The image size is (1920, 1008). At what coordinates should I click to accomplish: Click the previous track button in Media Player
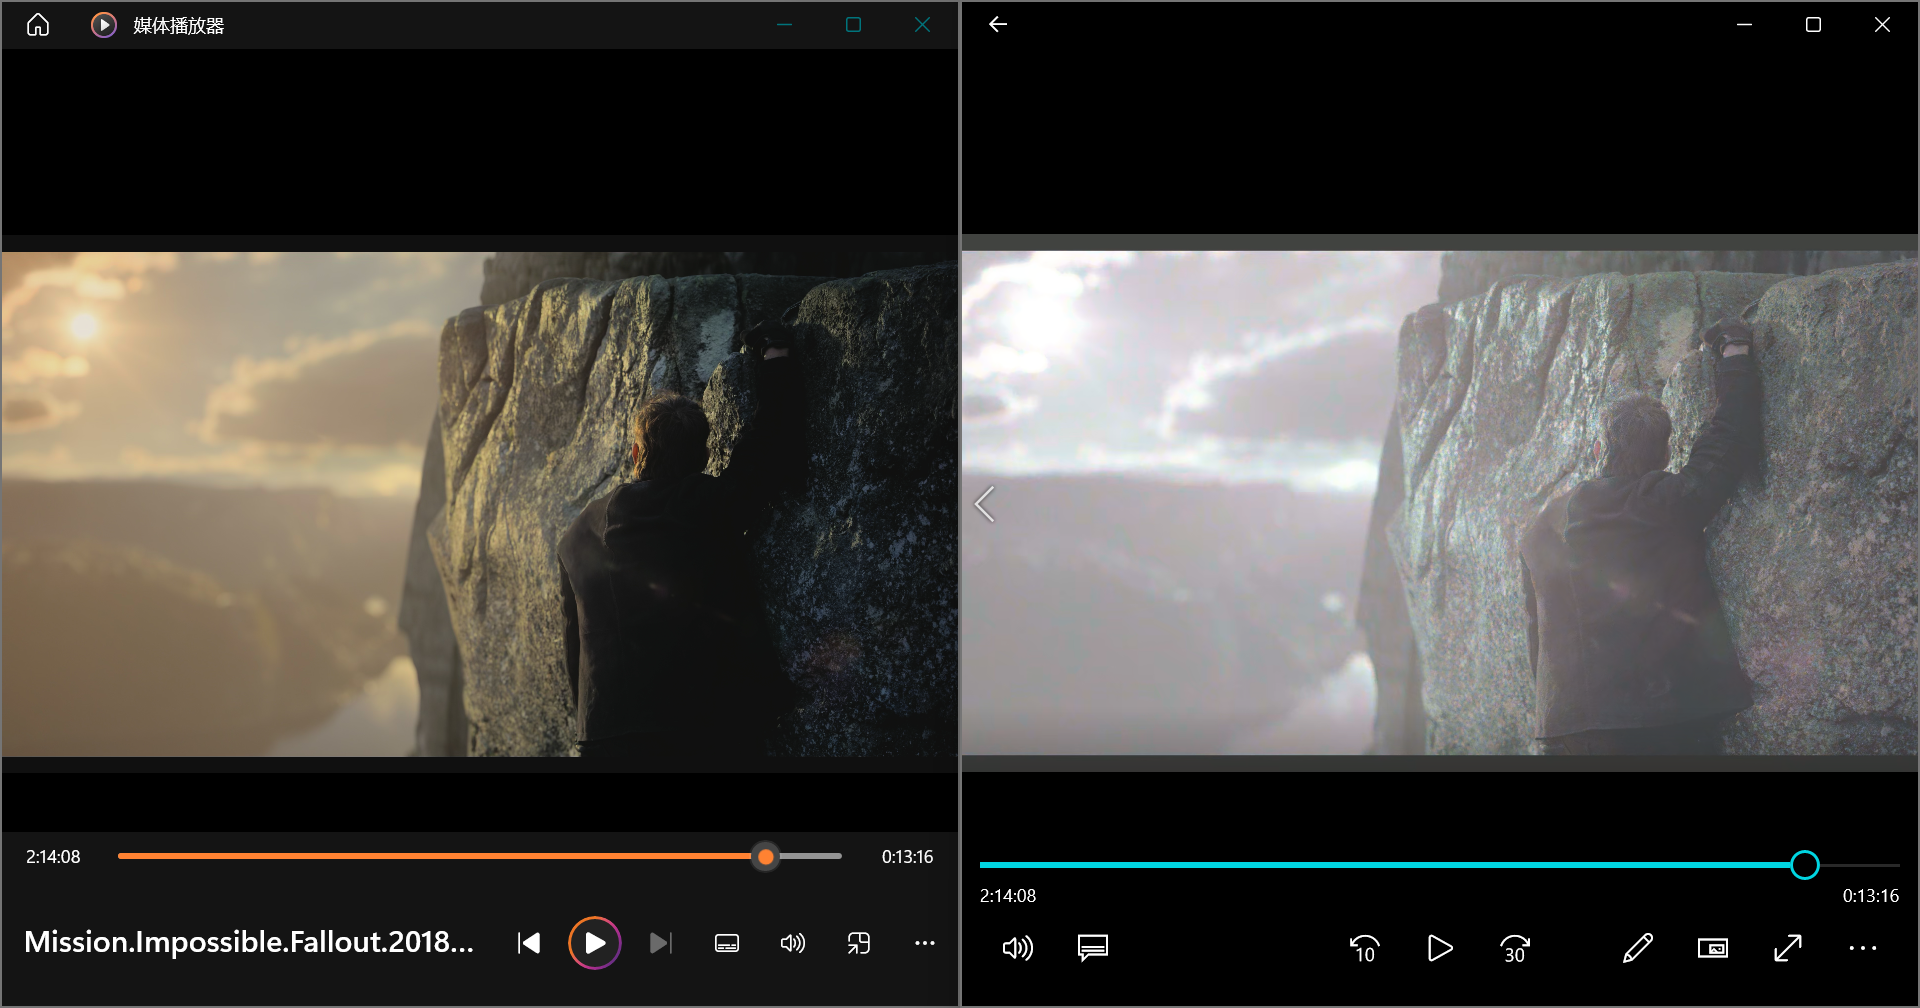(529, 943)
